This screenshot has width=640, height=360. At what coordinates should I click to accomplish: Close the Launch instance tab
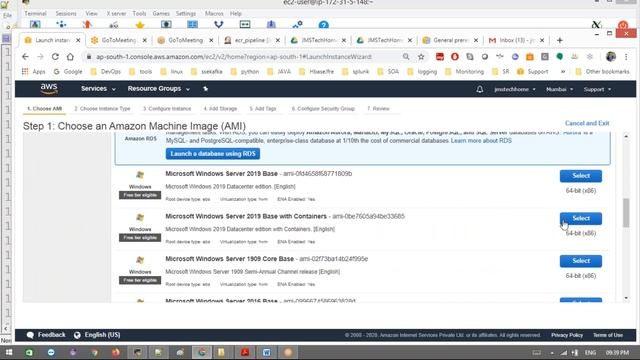click(78, 40)
